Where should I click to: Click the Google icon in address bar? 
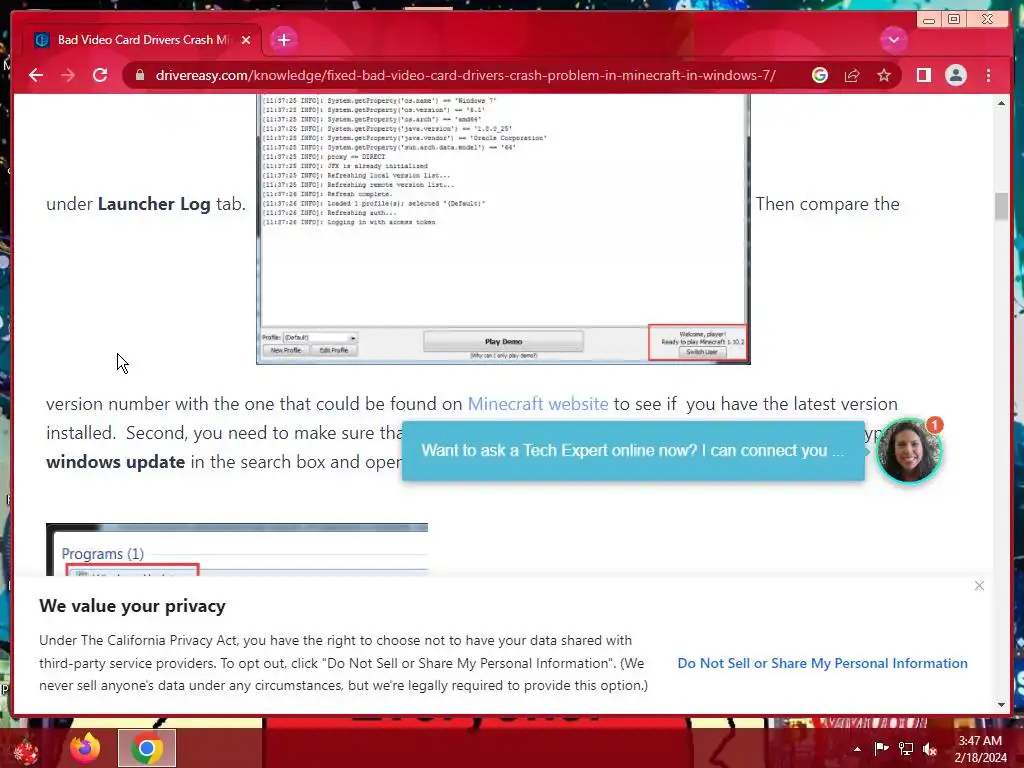click(x=820, y=75)
